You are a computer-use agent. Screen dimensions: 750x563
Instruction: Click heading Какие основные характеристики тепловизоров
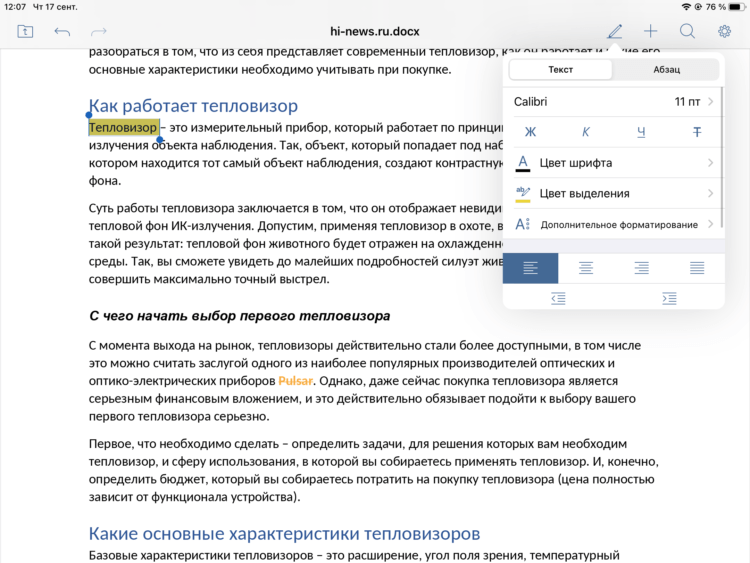284,533
